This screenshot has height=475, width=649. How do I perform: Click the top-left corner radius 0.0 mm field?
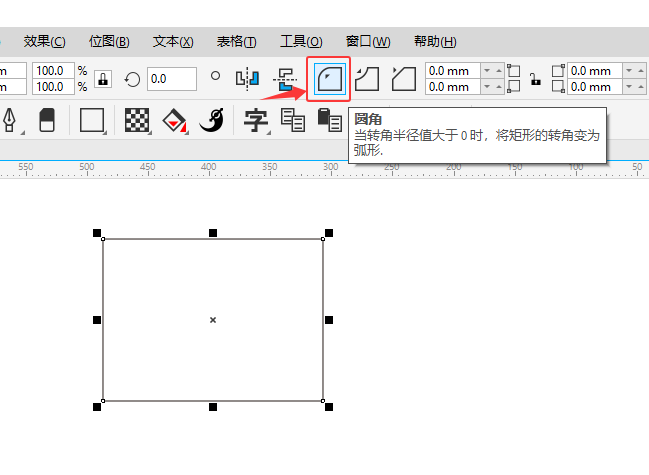(x=453, y=71)
